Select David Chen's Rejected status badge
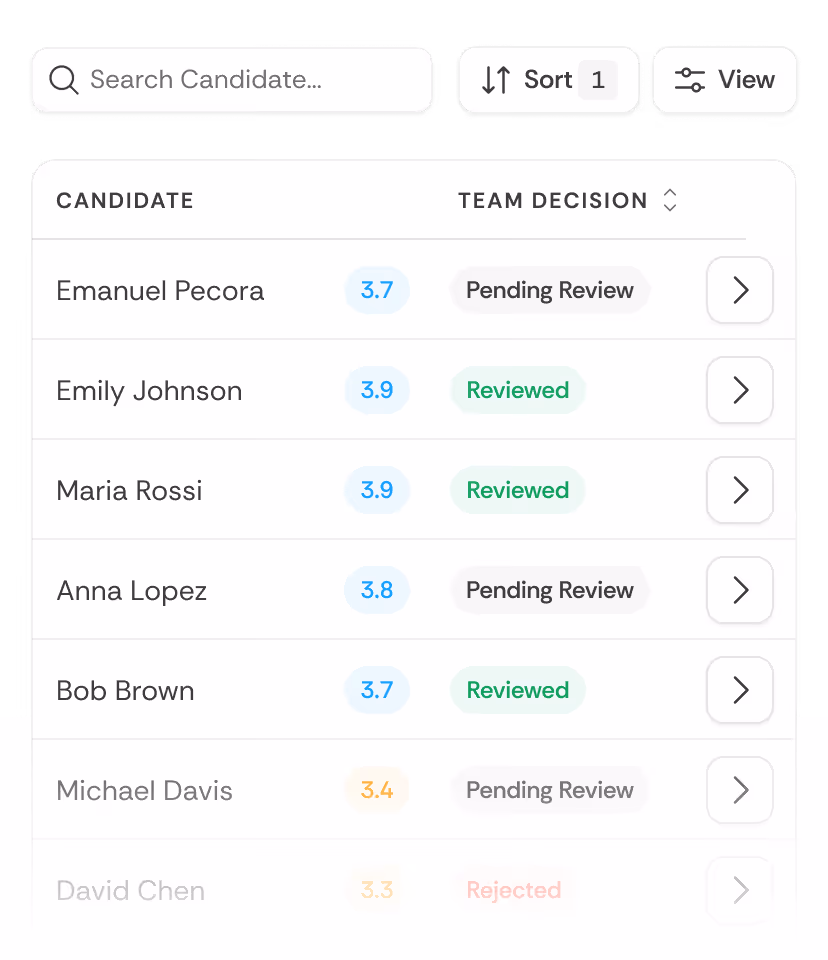This screenshot has width=828, height=960. tap(514, 890)
